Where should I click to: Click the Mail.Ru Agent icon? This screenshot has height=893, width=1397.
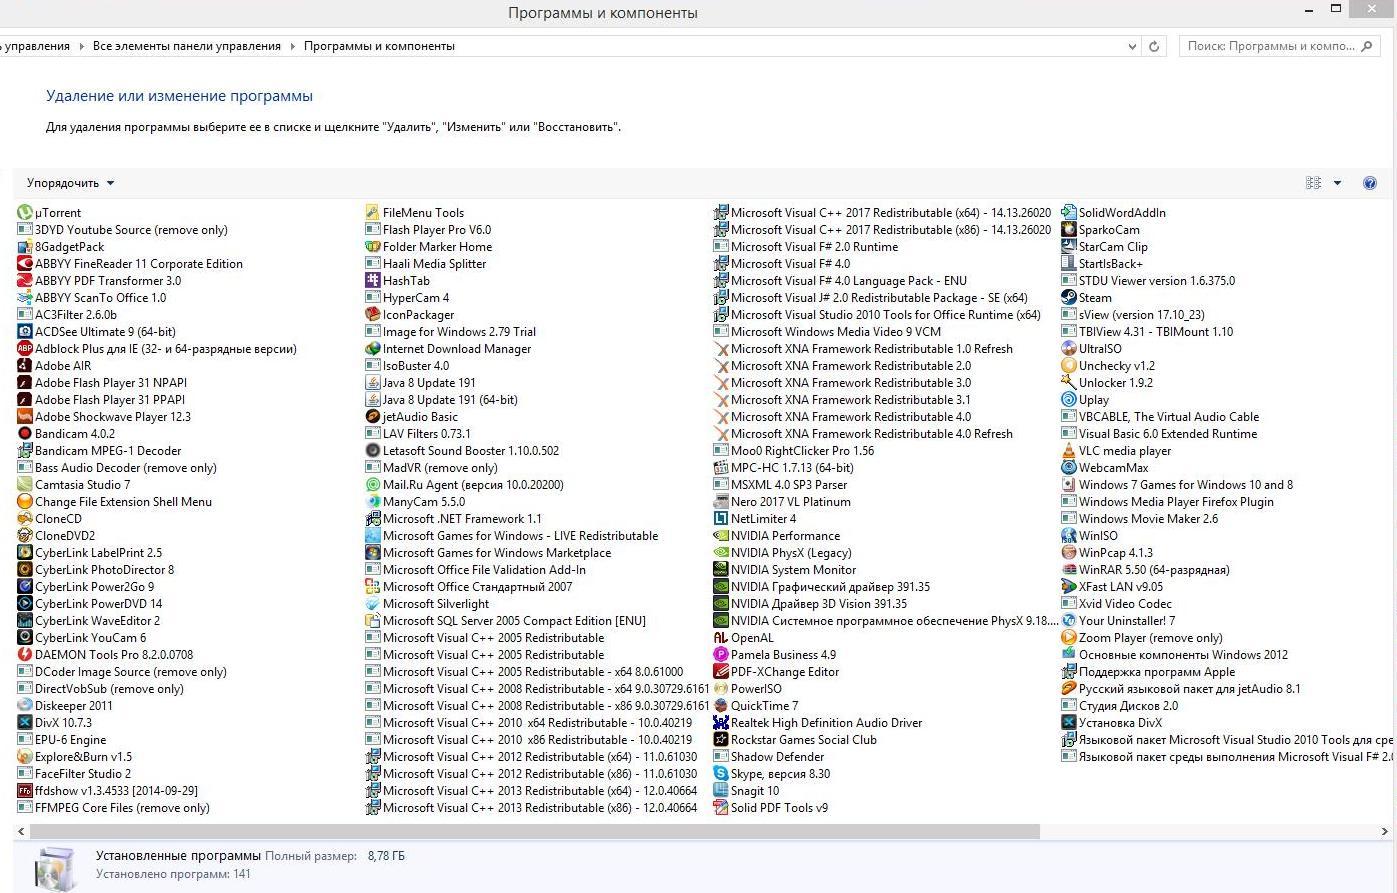coord(373,484)
